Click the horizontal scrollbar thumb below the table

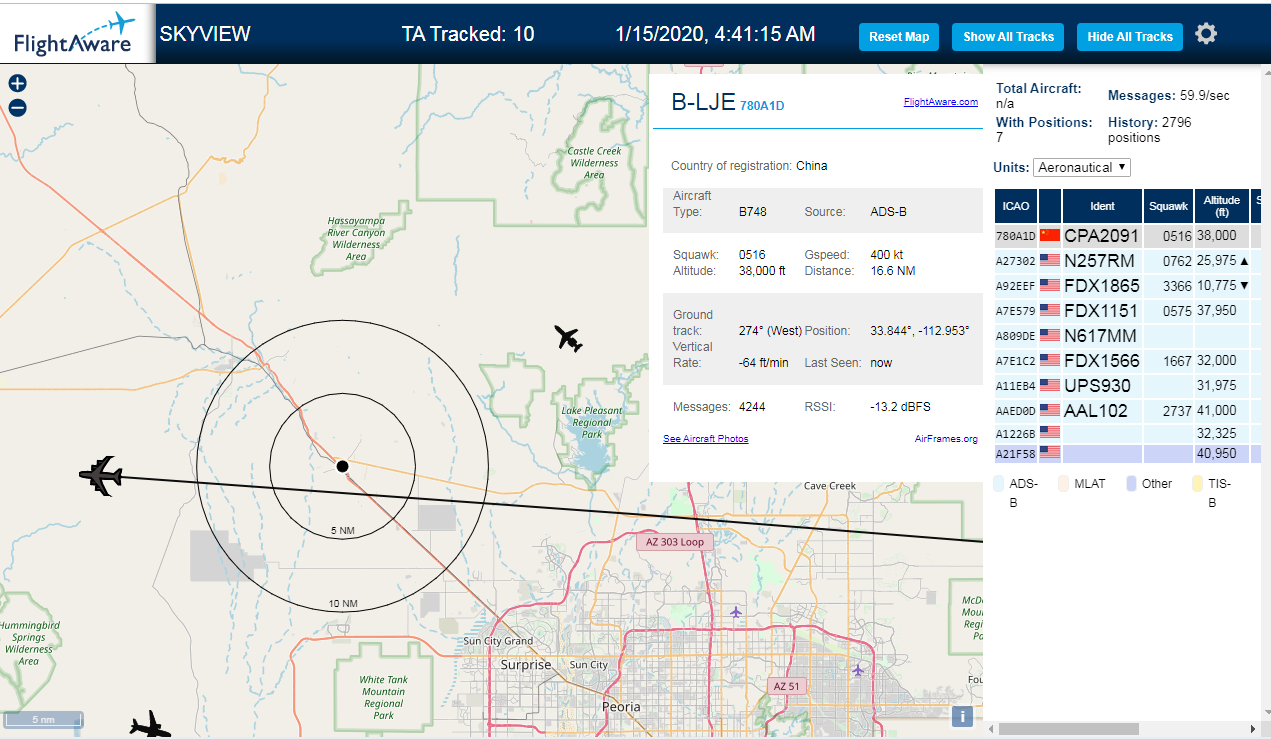coord(1068,729)
